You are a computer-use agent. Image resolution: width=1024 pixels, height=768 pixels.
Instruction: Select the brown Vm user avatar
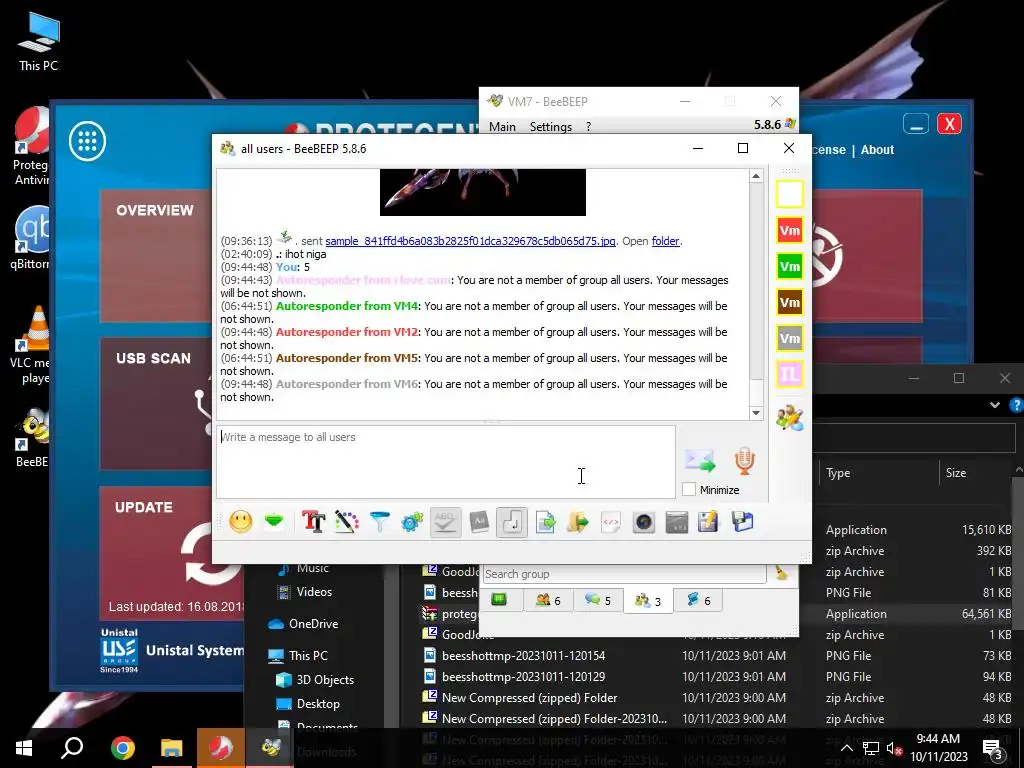click(790, 302)
